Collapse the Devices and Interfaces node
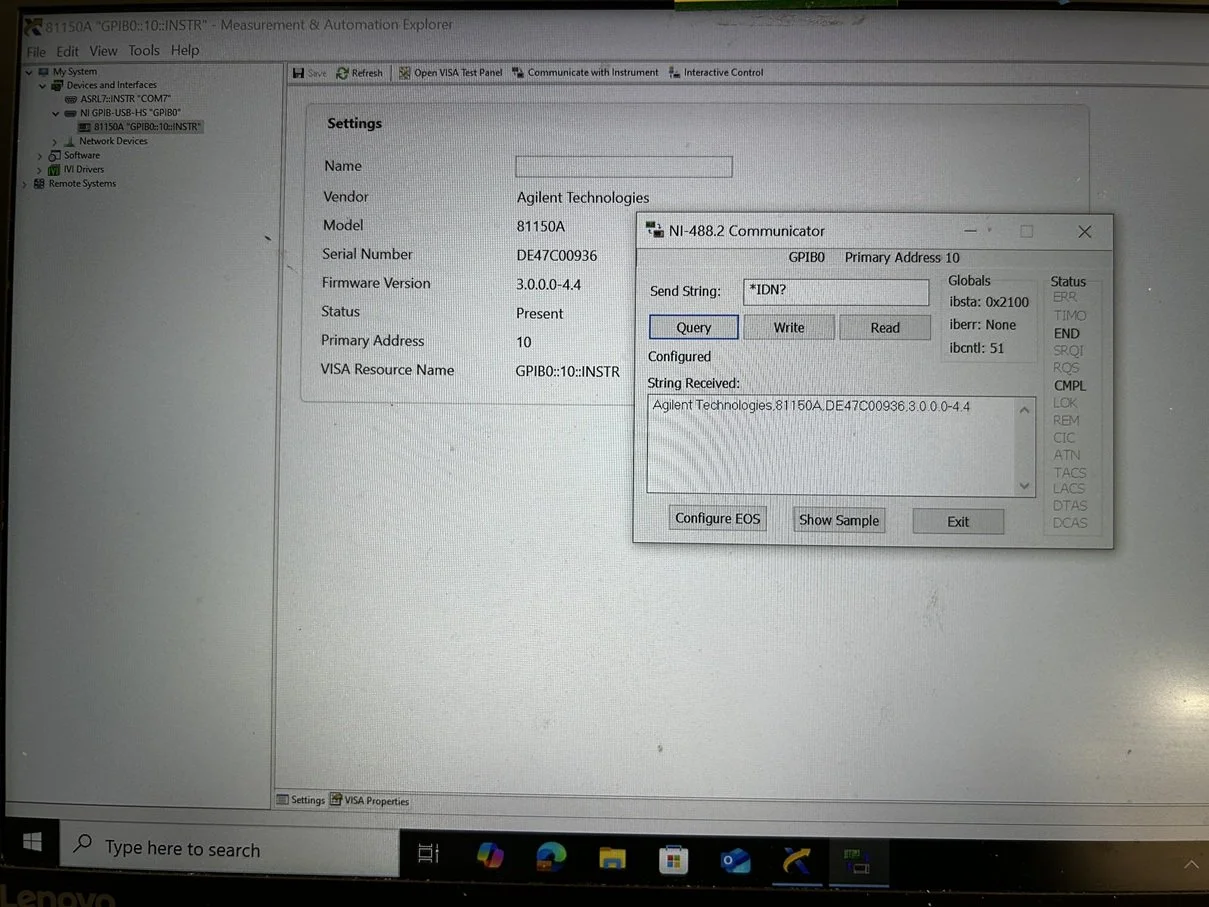The height and width of the screenshot is (907, 1209). pyautogui.click(x=42, y=86)
